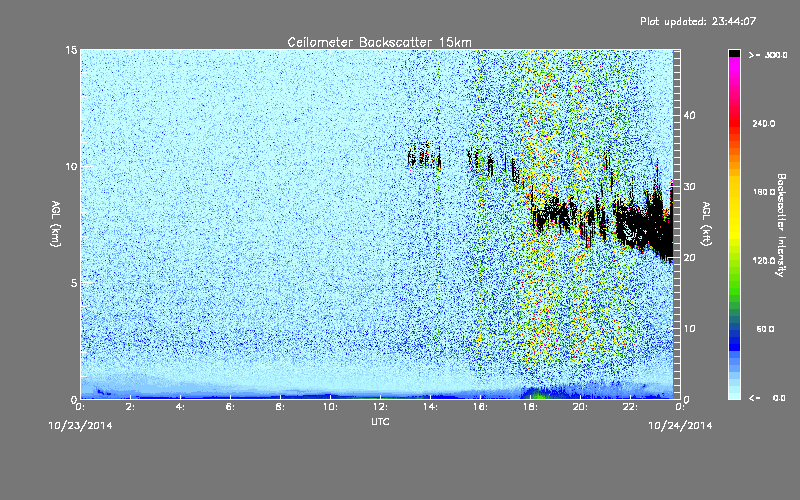Click the cloud layer near 10 km at 14 UTC
The width and height of the screenshot is (800, 500).
coord(424,156)
